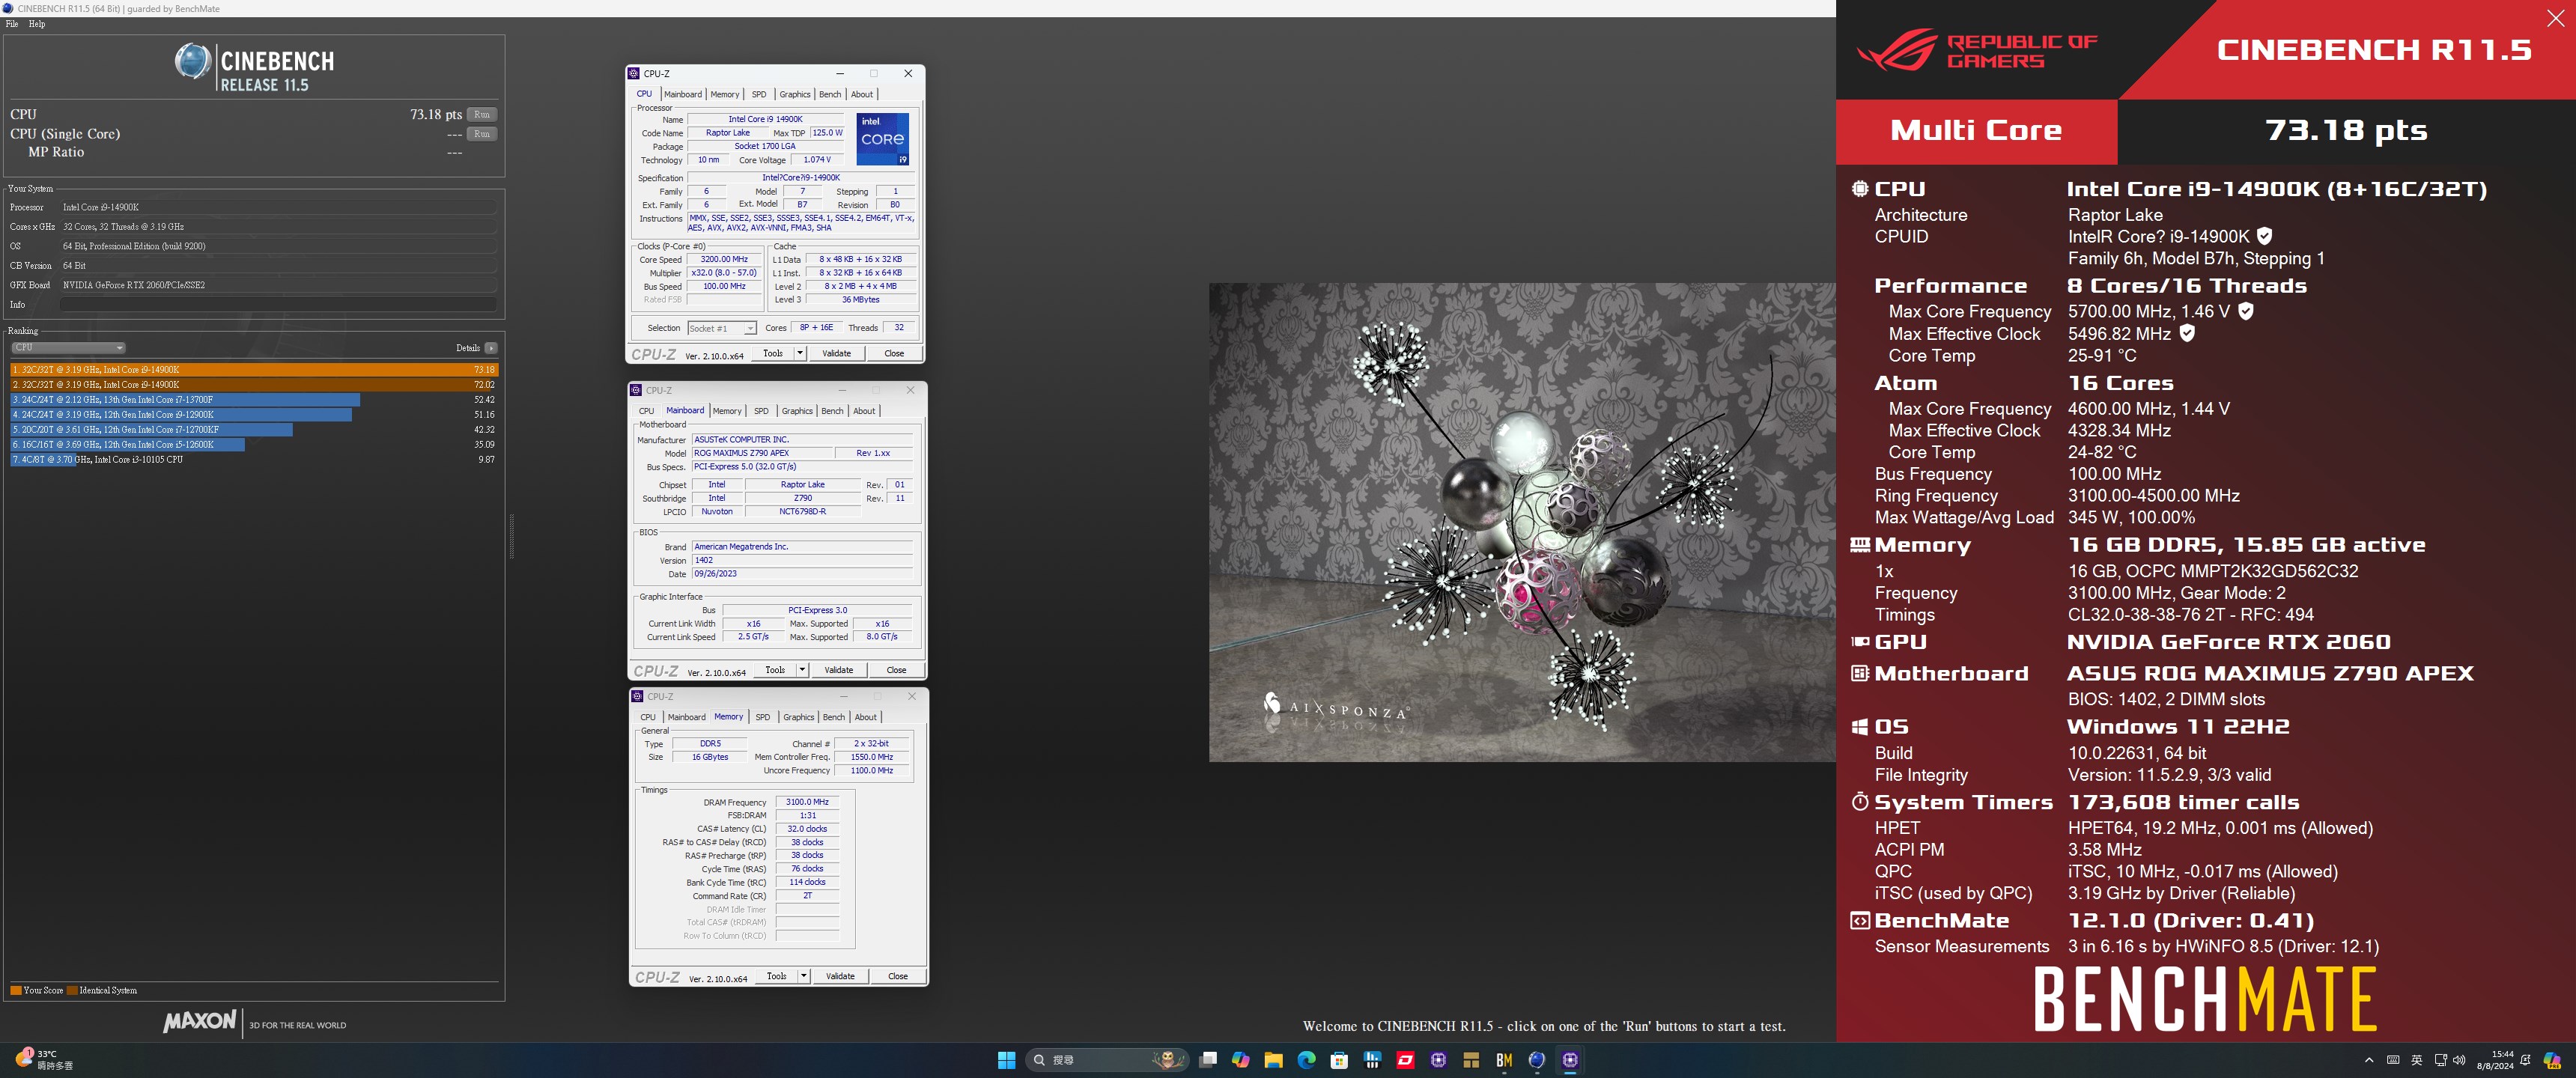Switch to Graphics tab in CPU-Z Mainboard window
The width and height of the screenshot is (2576, 1078).
797,411
